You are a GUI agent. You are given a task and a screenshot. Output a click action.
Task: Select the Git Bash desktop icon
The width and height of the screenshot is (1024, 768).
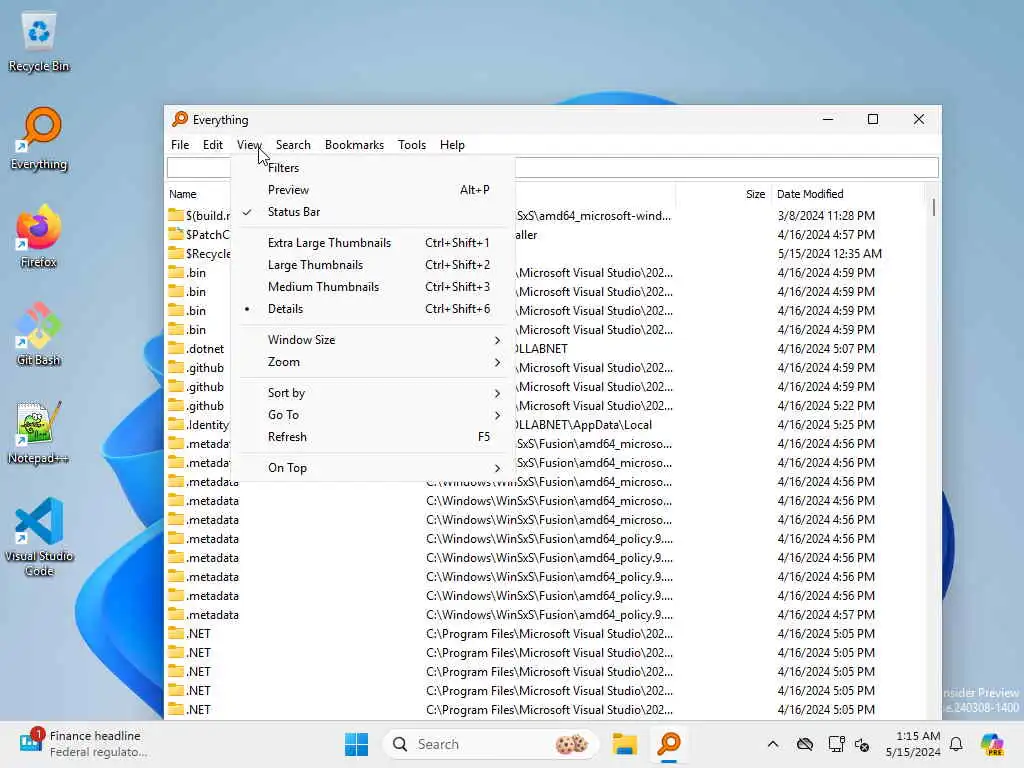[x=39, y=334]
